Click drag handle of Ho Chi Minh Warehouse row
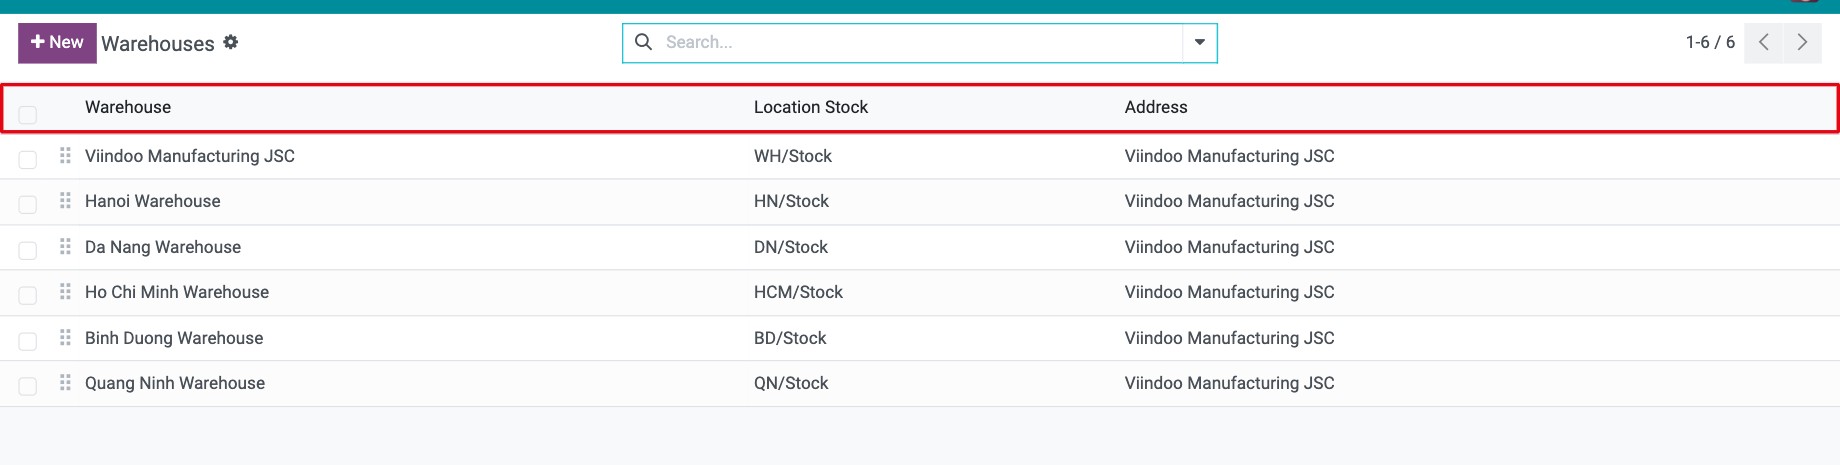Viewport: 1840px width, 465px height. pyautogui.click(x=65, y=291)
